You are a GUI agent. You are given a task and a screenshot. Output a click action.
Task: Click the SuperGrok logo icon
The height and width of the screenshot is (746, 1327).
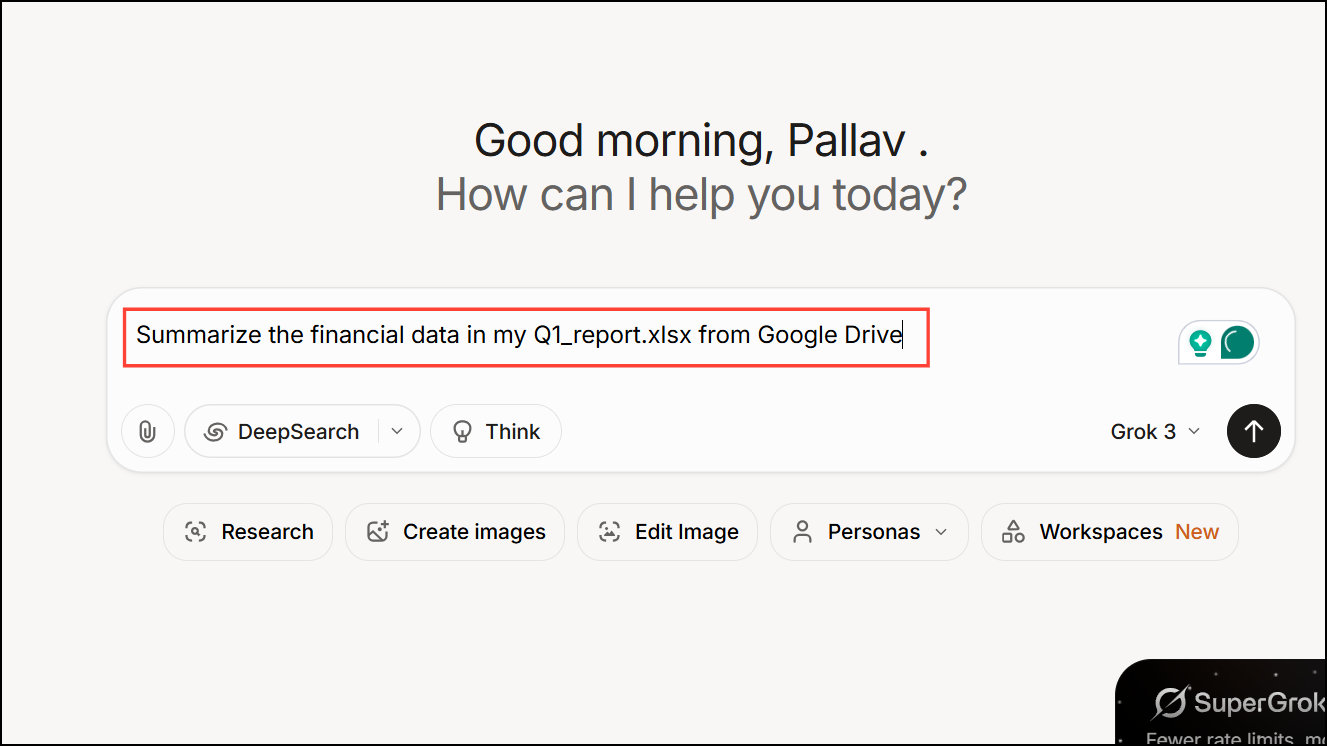click(x=1170, y=703)
